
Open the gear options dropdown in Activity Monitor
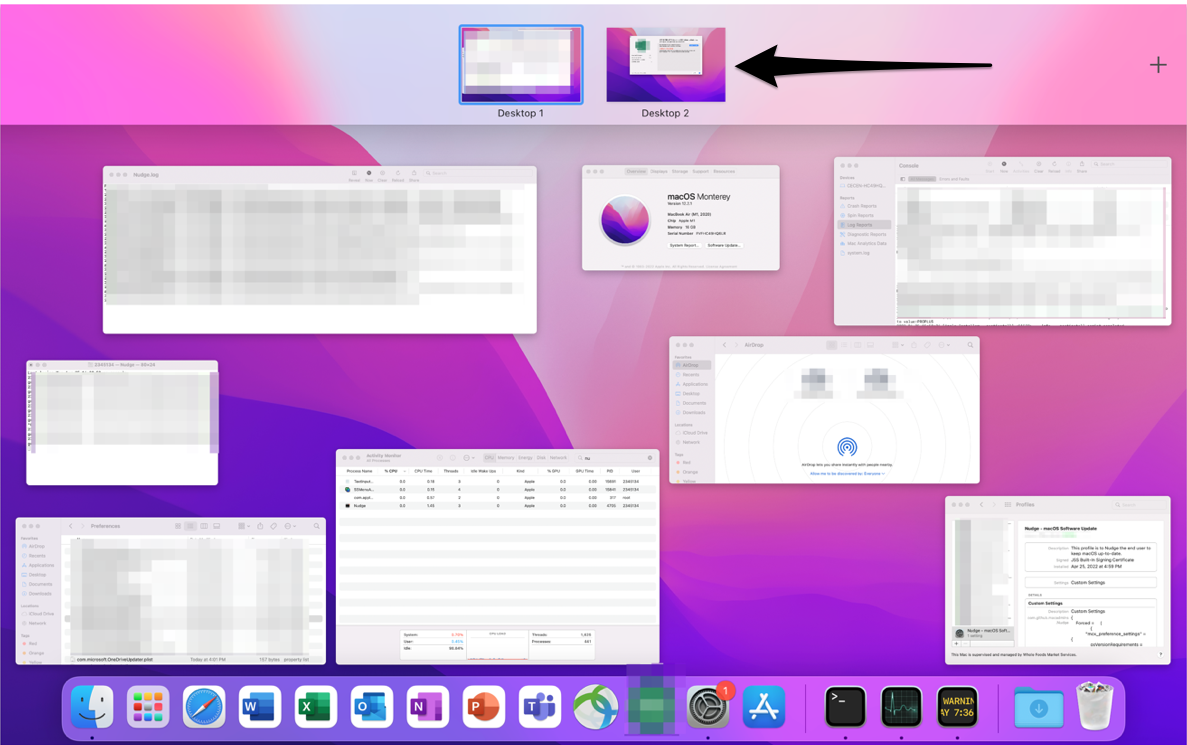pyautogui.click(x=466, y=457)
